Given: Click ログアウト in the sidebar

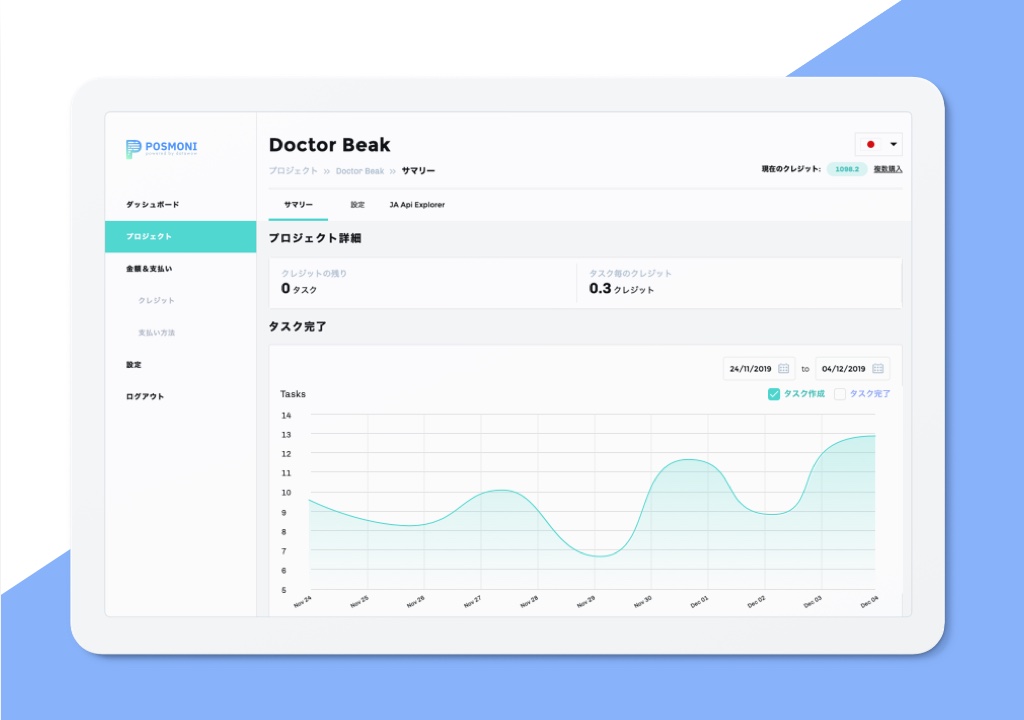Looking at the screenshot, I should (x=145, y=397).
